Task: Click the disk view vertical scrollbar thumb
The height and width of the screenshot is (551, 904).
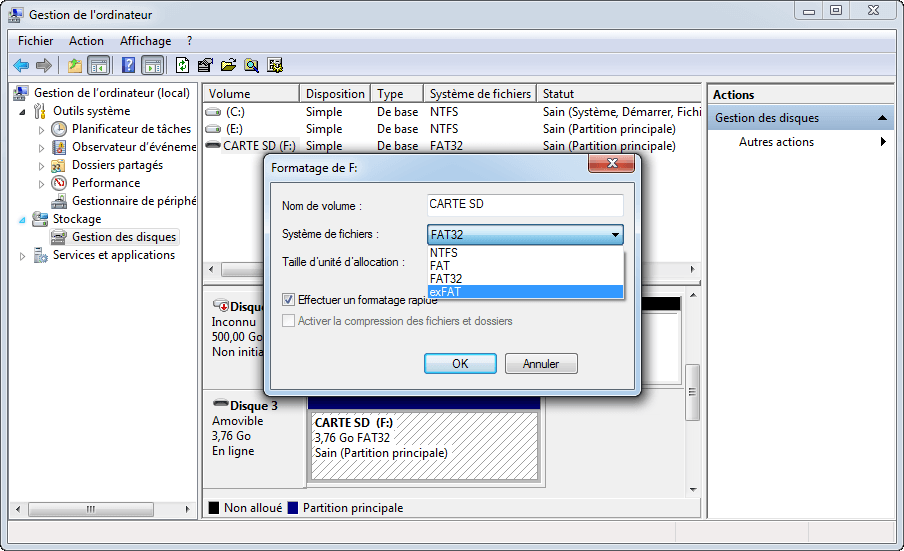Action: point(693,392)
